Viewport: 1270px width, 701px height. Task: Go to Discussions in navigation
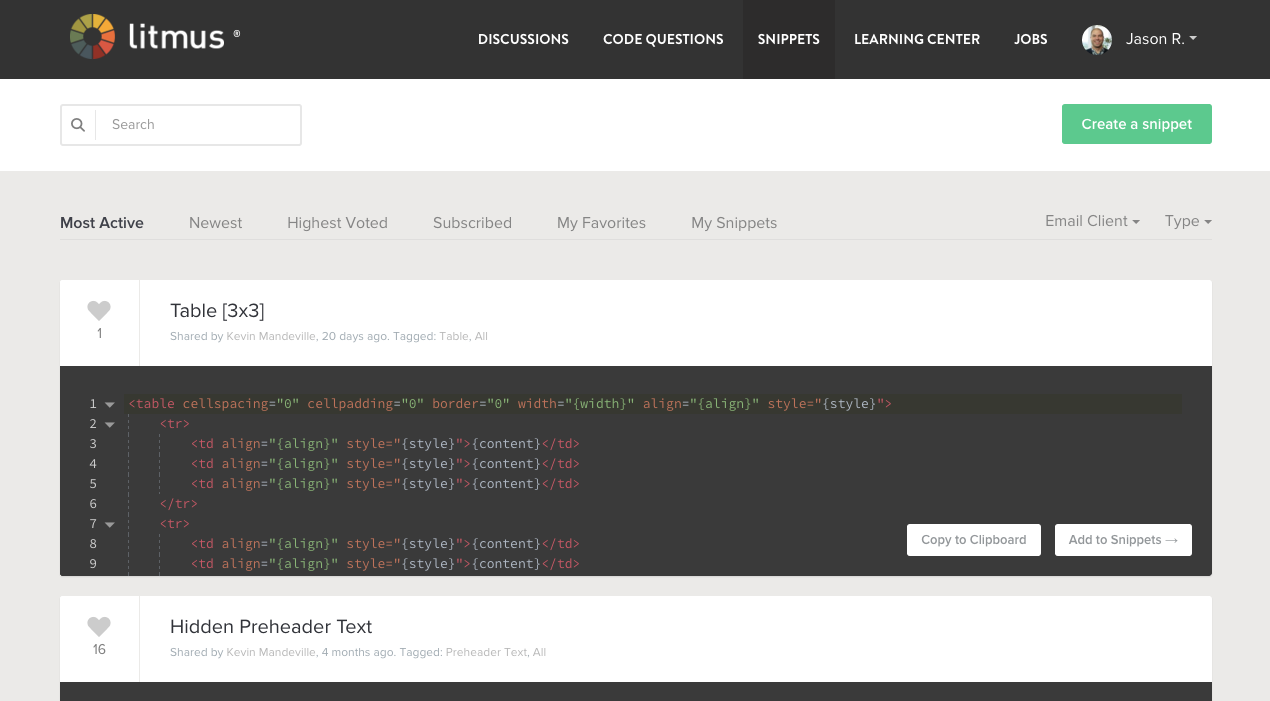pos(523,39)
